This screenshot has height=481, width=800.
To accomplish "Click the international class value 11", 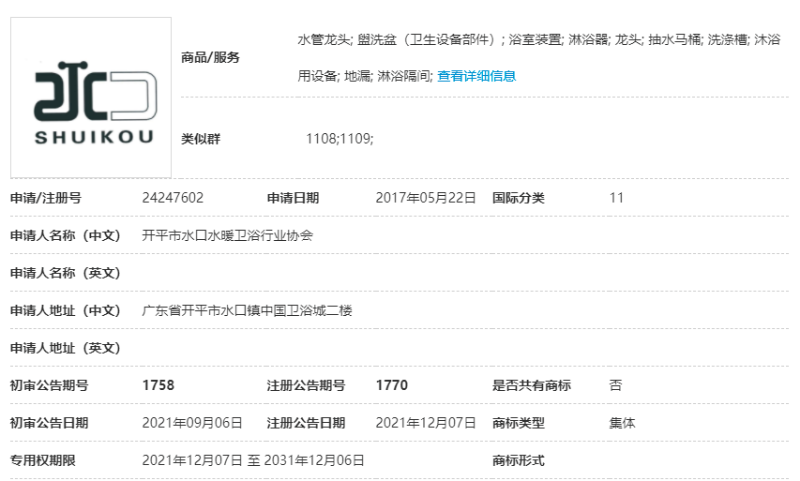I will click(616, 198).
